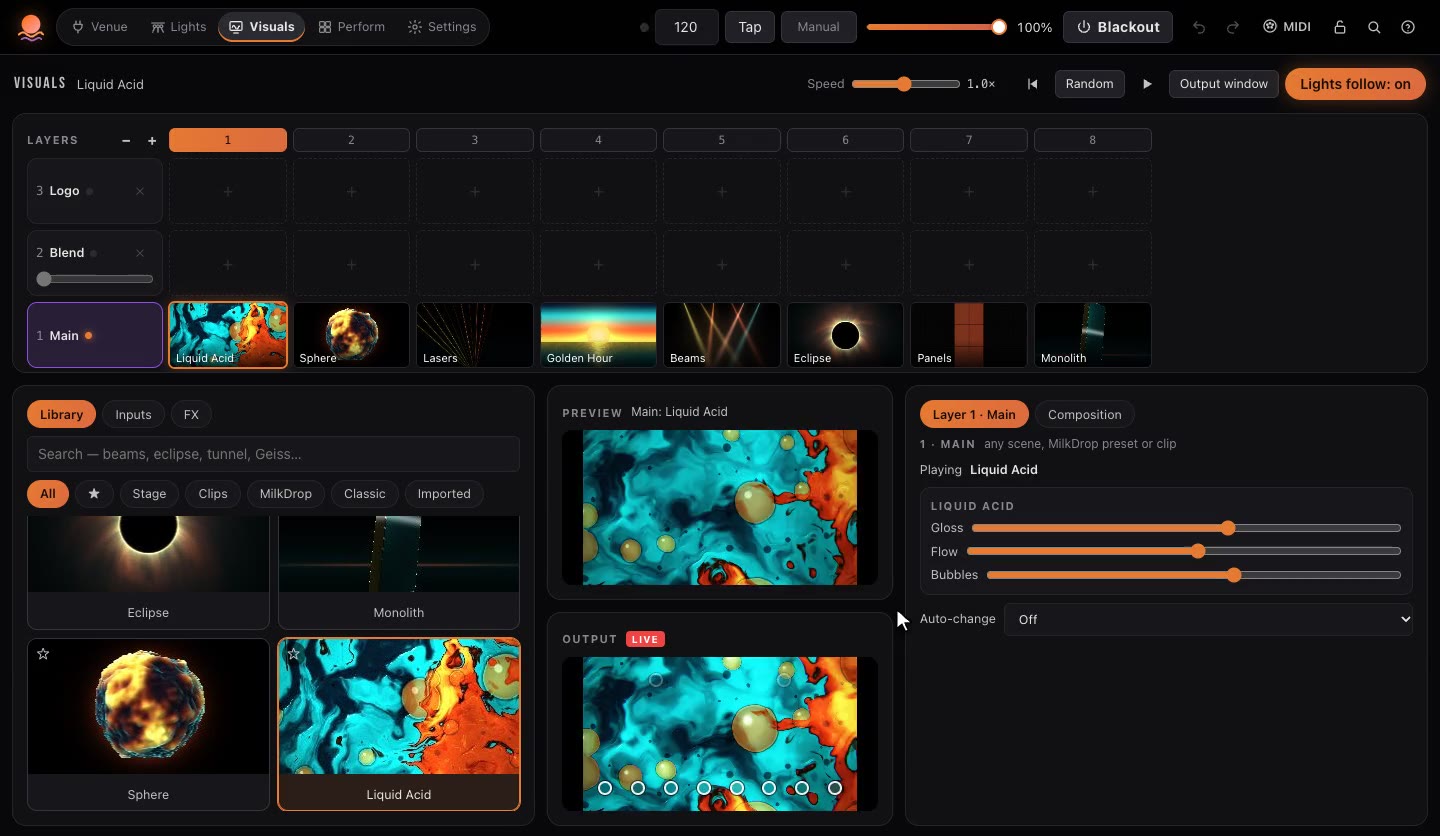Click the library search field
This screenshot has width=1440, height=836.
273,454
